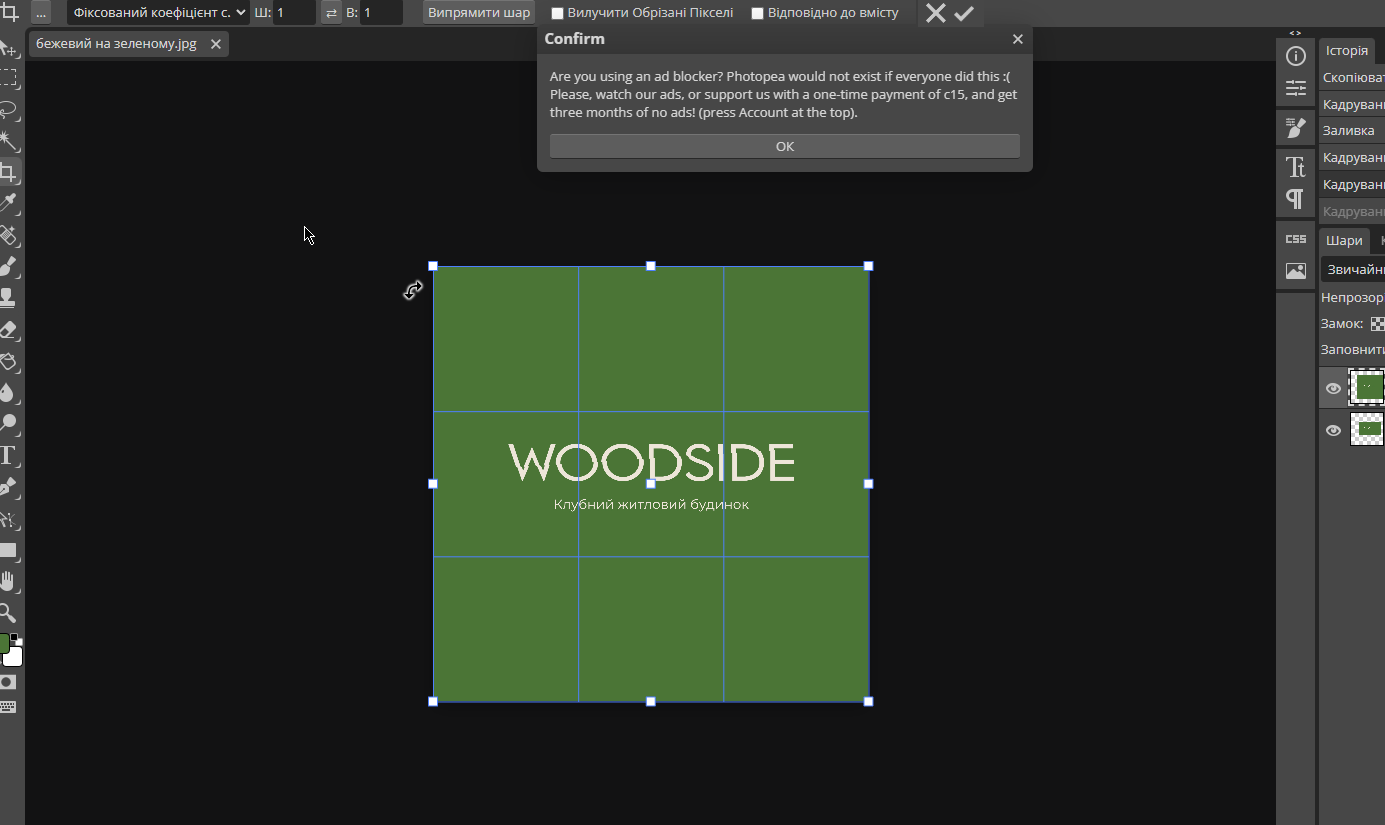Open the CSS panel icon

click(1296, 239)
